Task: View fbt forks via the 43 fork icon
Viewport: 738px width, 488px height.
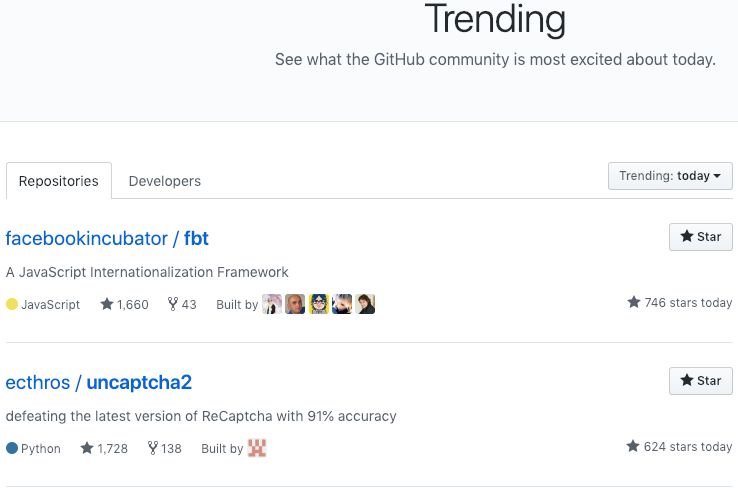Action: (173, 304)
